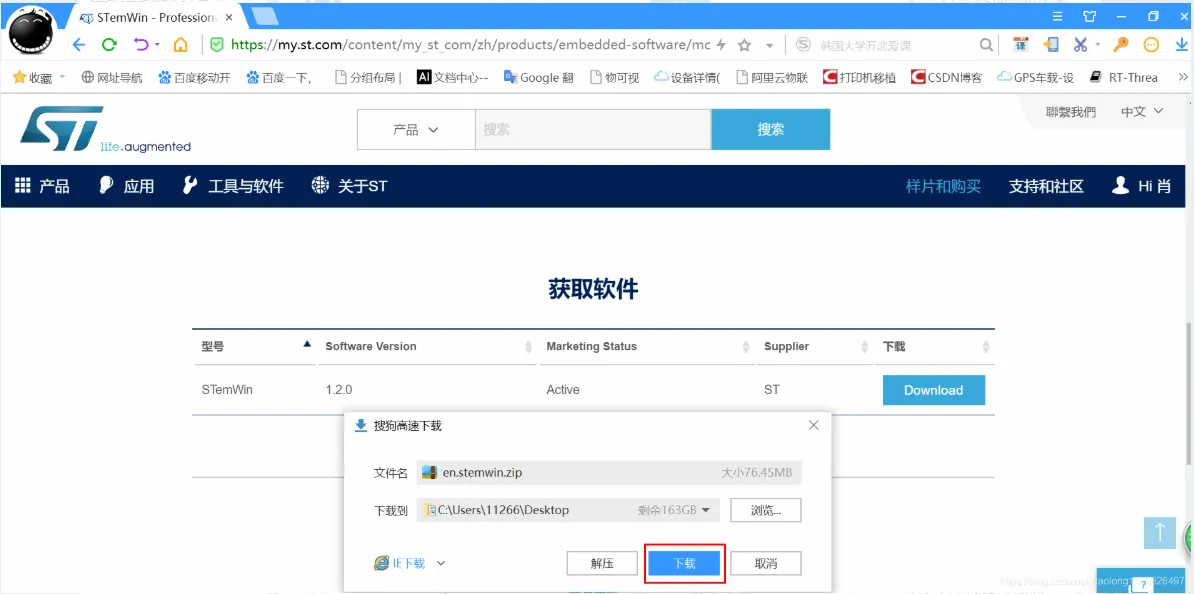Viewport: 1194px width, 594px height.
Task: Open the 设备详情 bookmark
Action: pyautogui.click(x=687, y=78)
